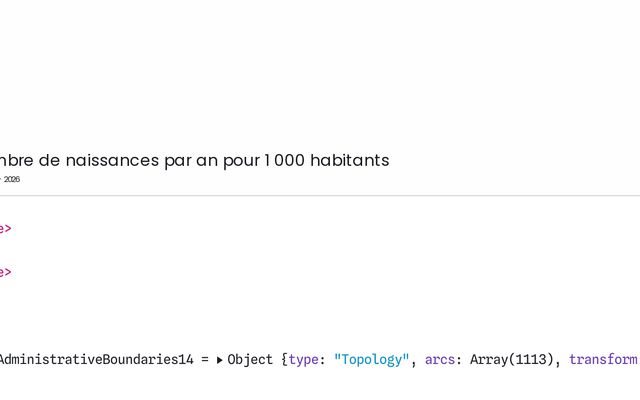This screenshot has width=640, height=400.
Task: Click the word pour in the title
Action: [x=243, y=160]
